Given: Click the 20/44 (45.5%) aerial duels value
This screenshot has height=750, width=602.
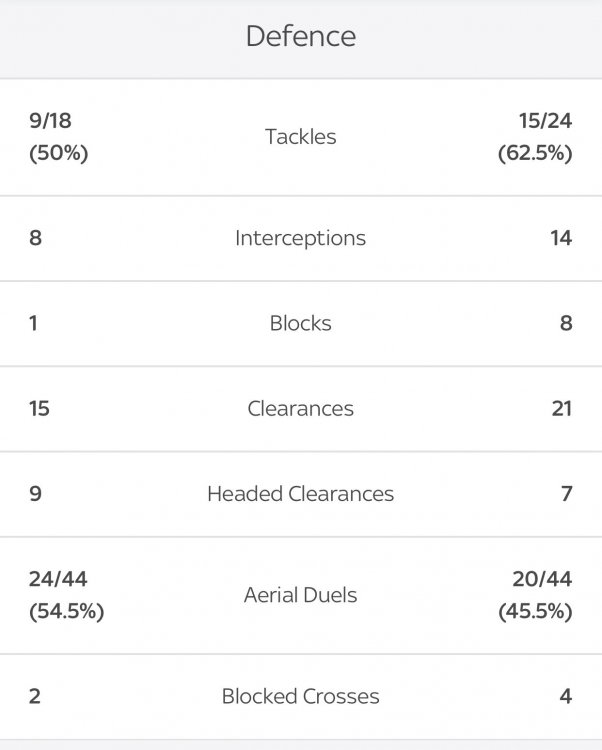Looking at the screenshot, I should click(x=535, y=595).
